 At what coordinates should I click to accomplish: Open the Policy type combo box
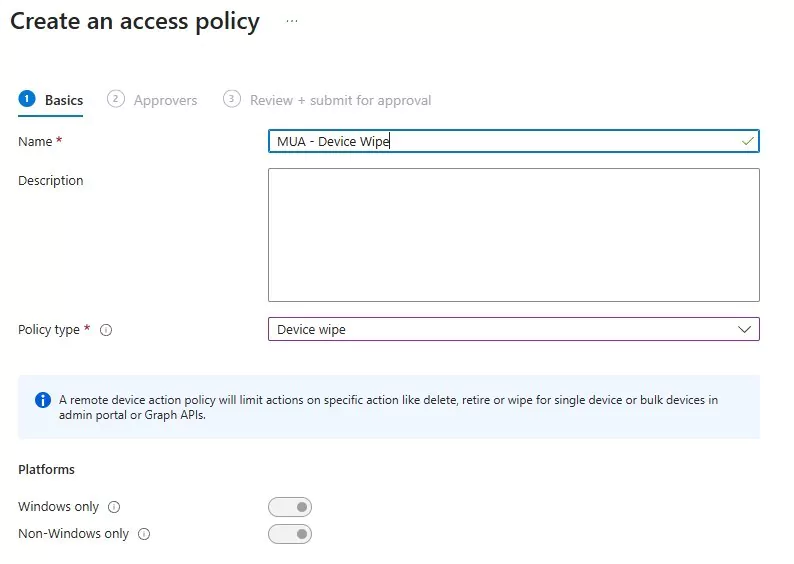(x=500, y=329)
